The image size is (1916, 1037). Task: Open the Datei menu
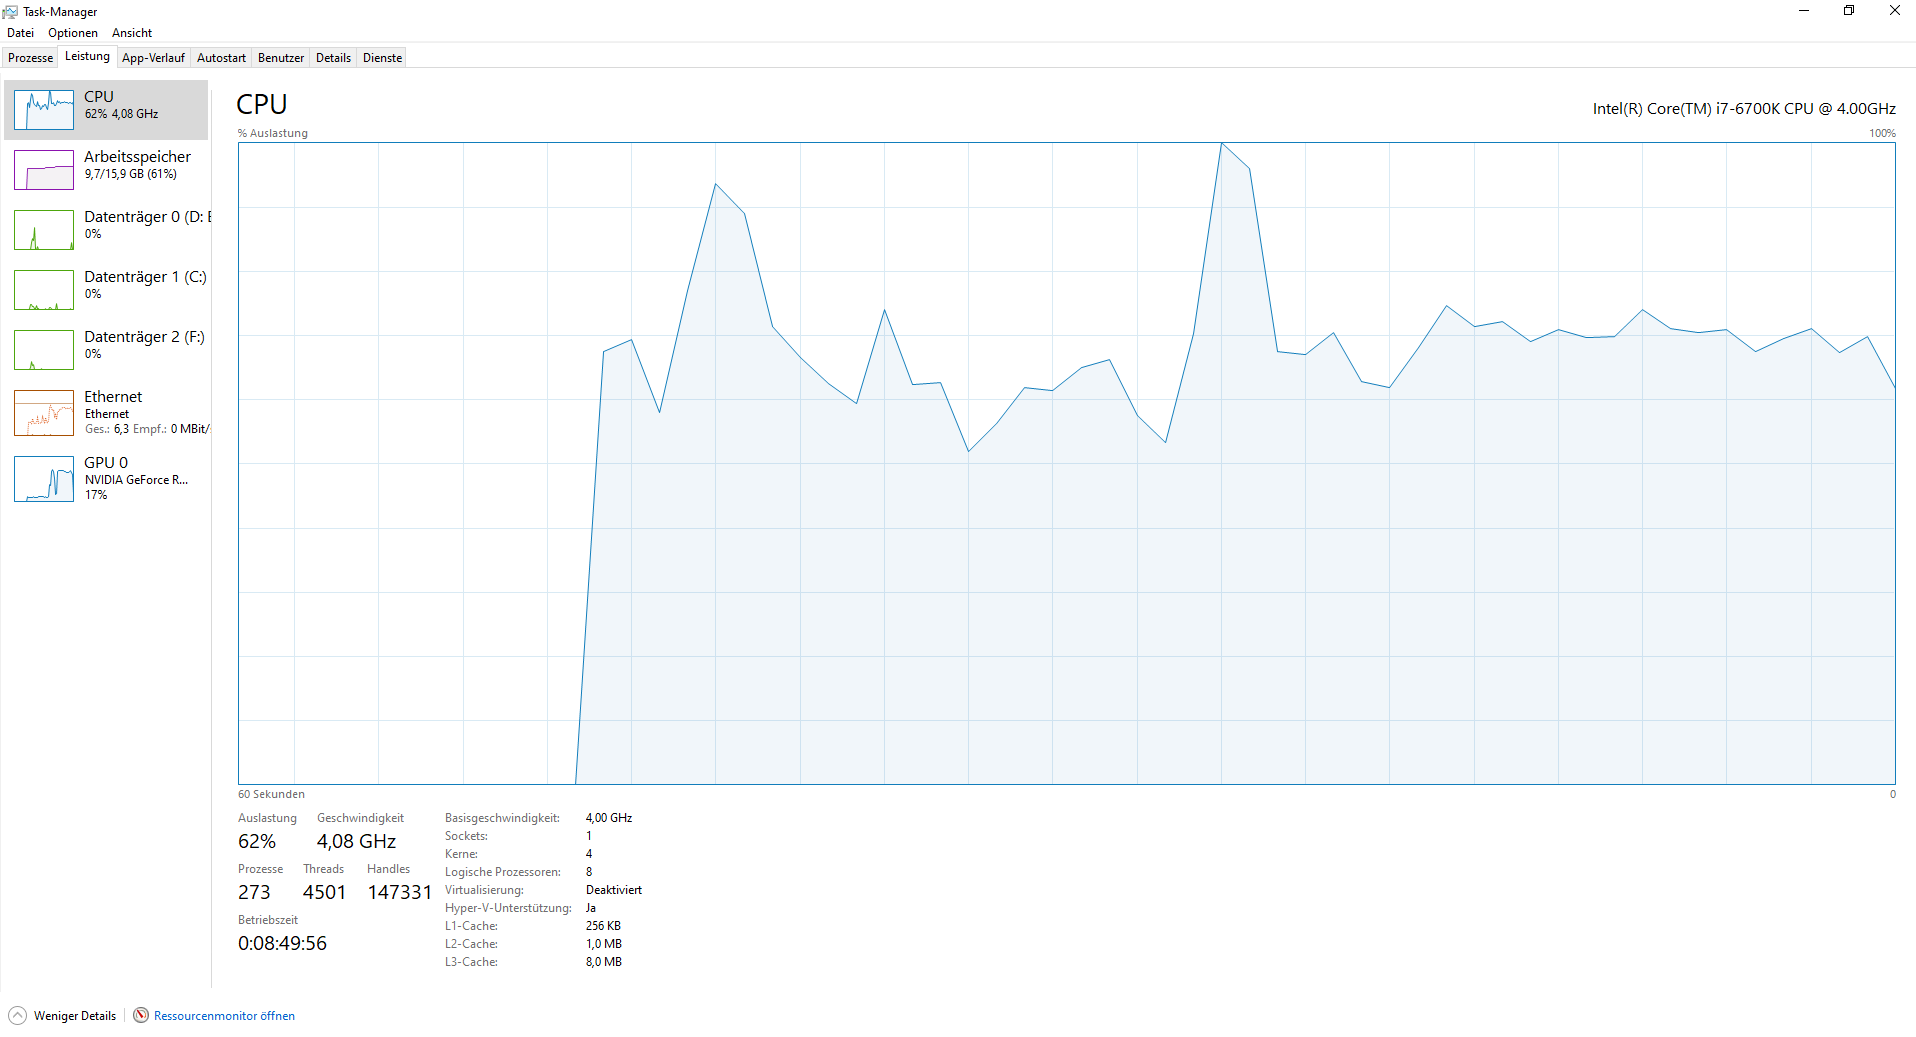click(x=20, y=33)
